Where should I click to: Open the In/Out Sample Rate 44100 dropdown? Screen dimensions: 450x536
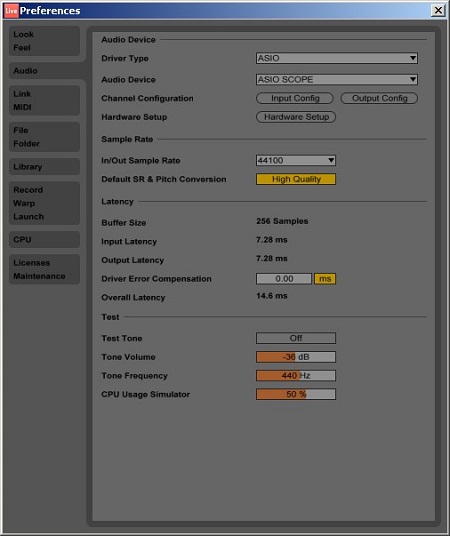click(296, 160)
